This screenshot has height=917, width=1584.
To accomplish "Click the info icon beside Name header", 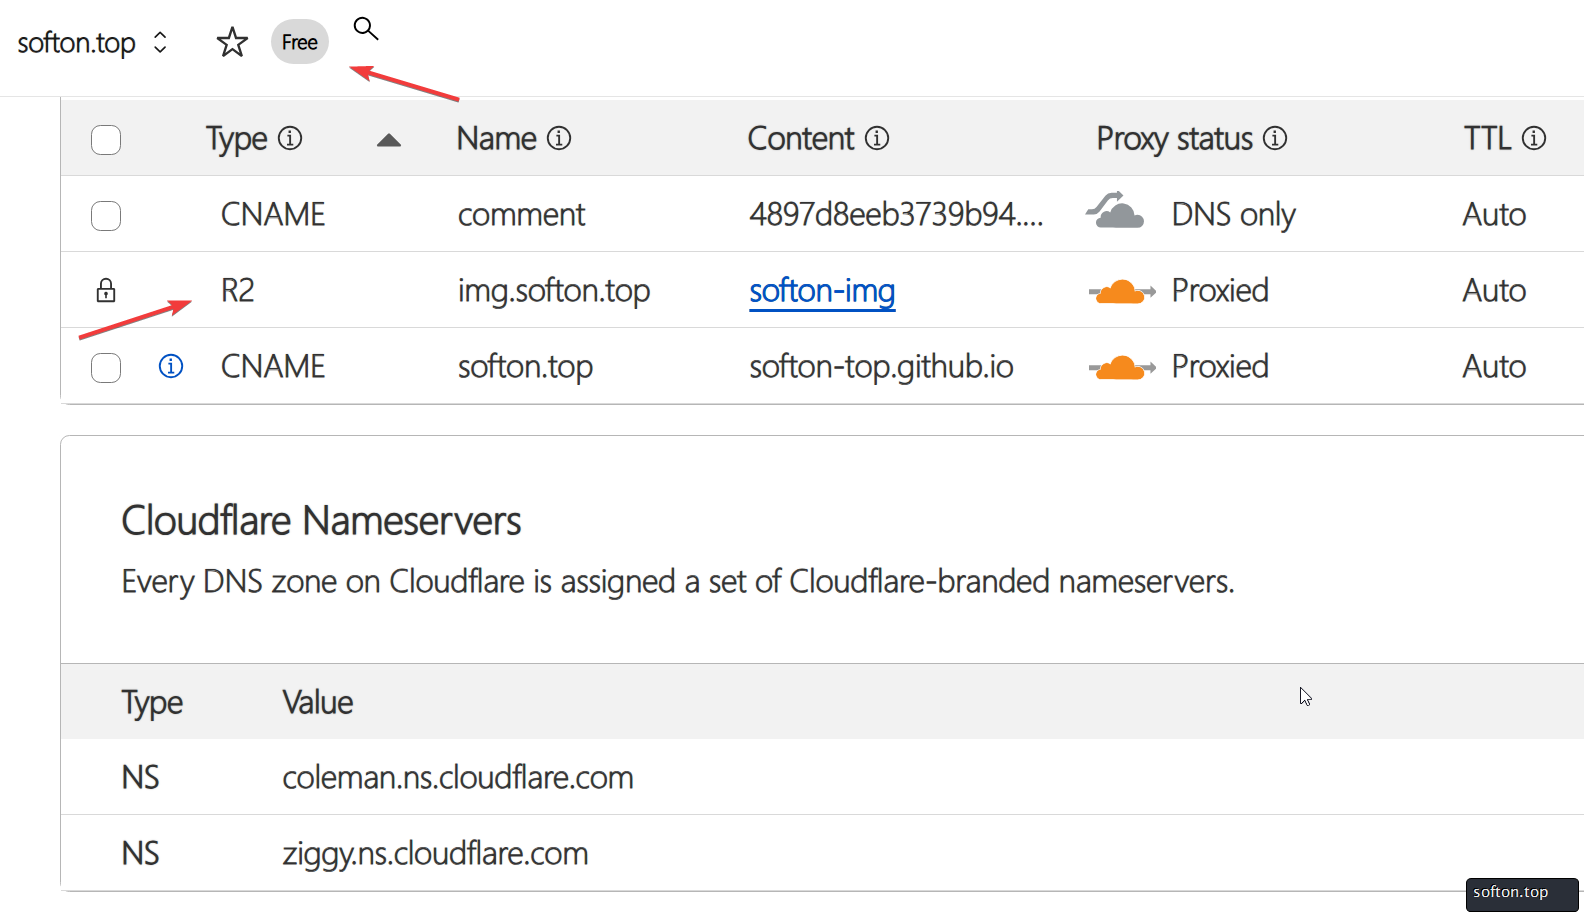I will (x=559, y=138).
